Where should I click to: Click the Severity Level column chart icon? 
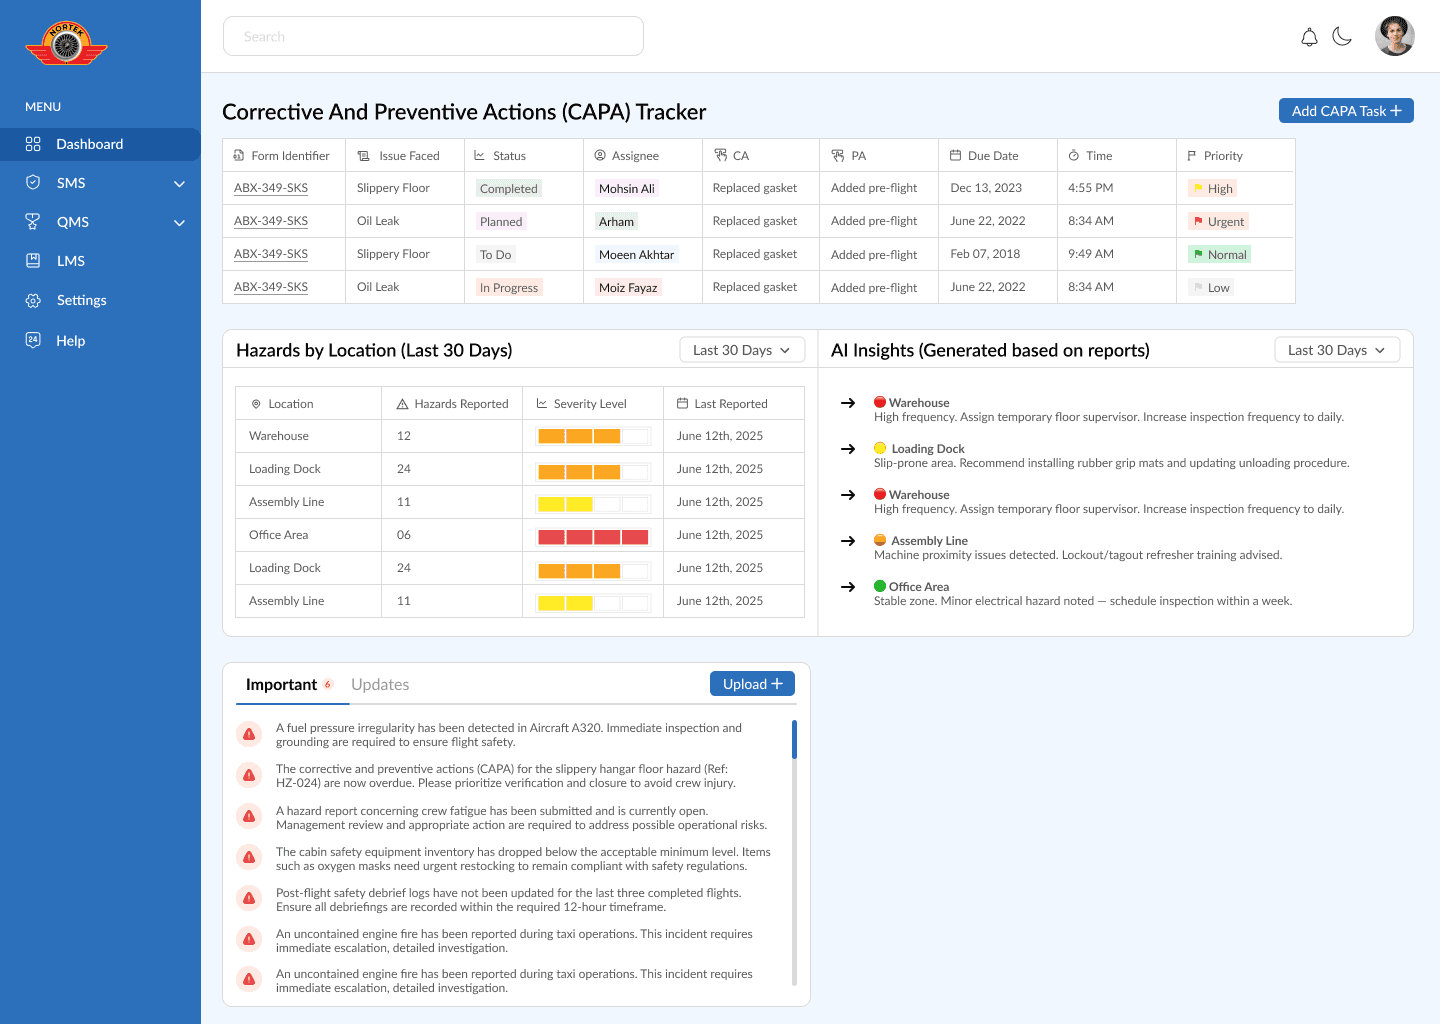coord(542,404)
